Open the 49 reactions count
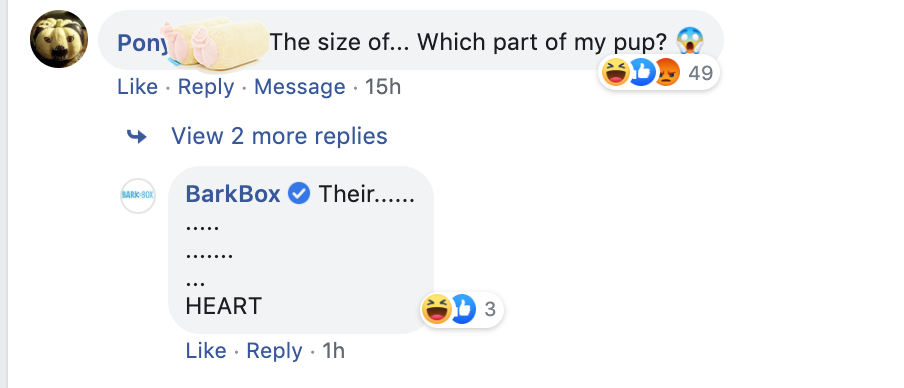This screenshot has width=904, height=388. click(x=701, y=73)
